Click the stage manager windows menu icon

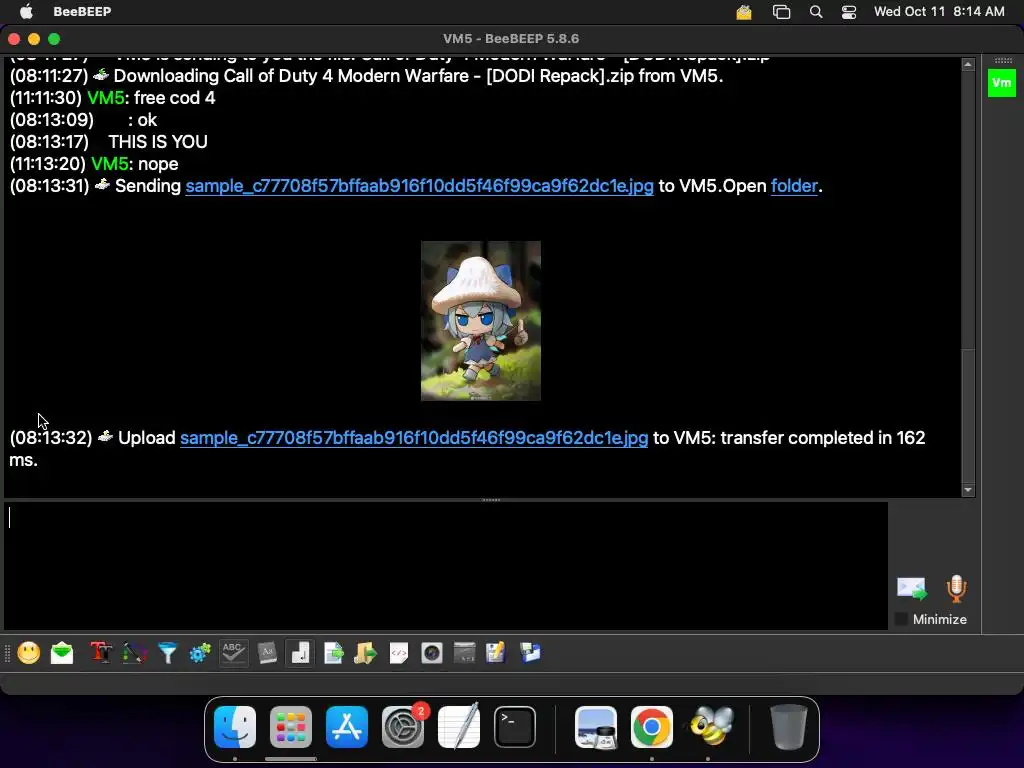[x=781, y=12]
